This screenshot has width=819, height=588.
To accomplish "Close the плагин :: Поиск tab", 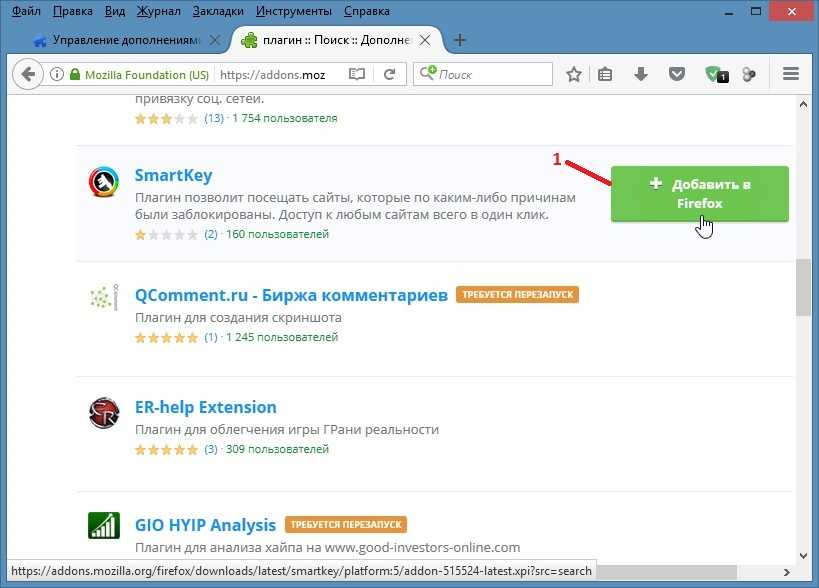I will point(425,40).
